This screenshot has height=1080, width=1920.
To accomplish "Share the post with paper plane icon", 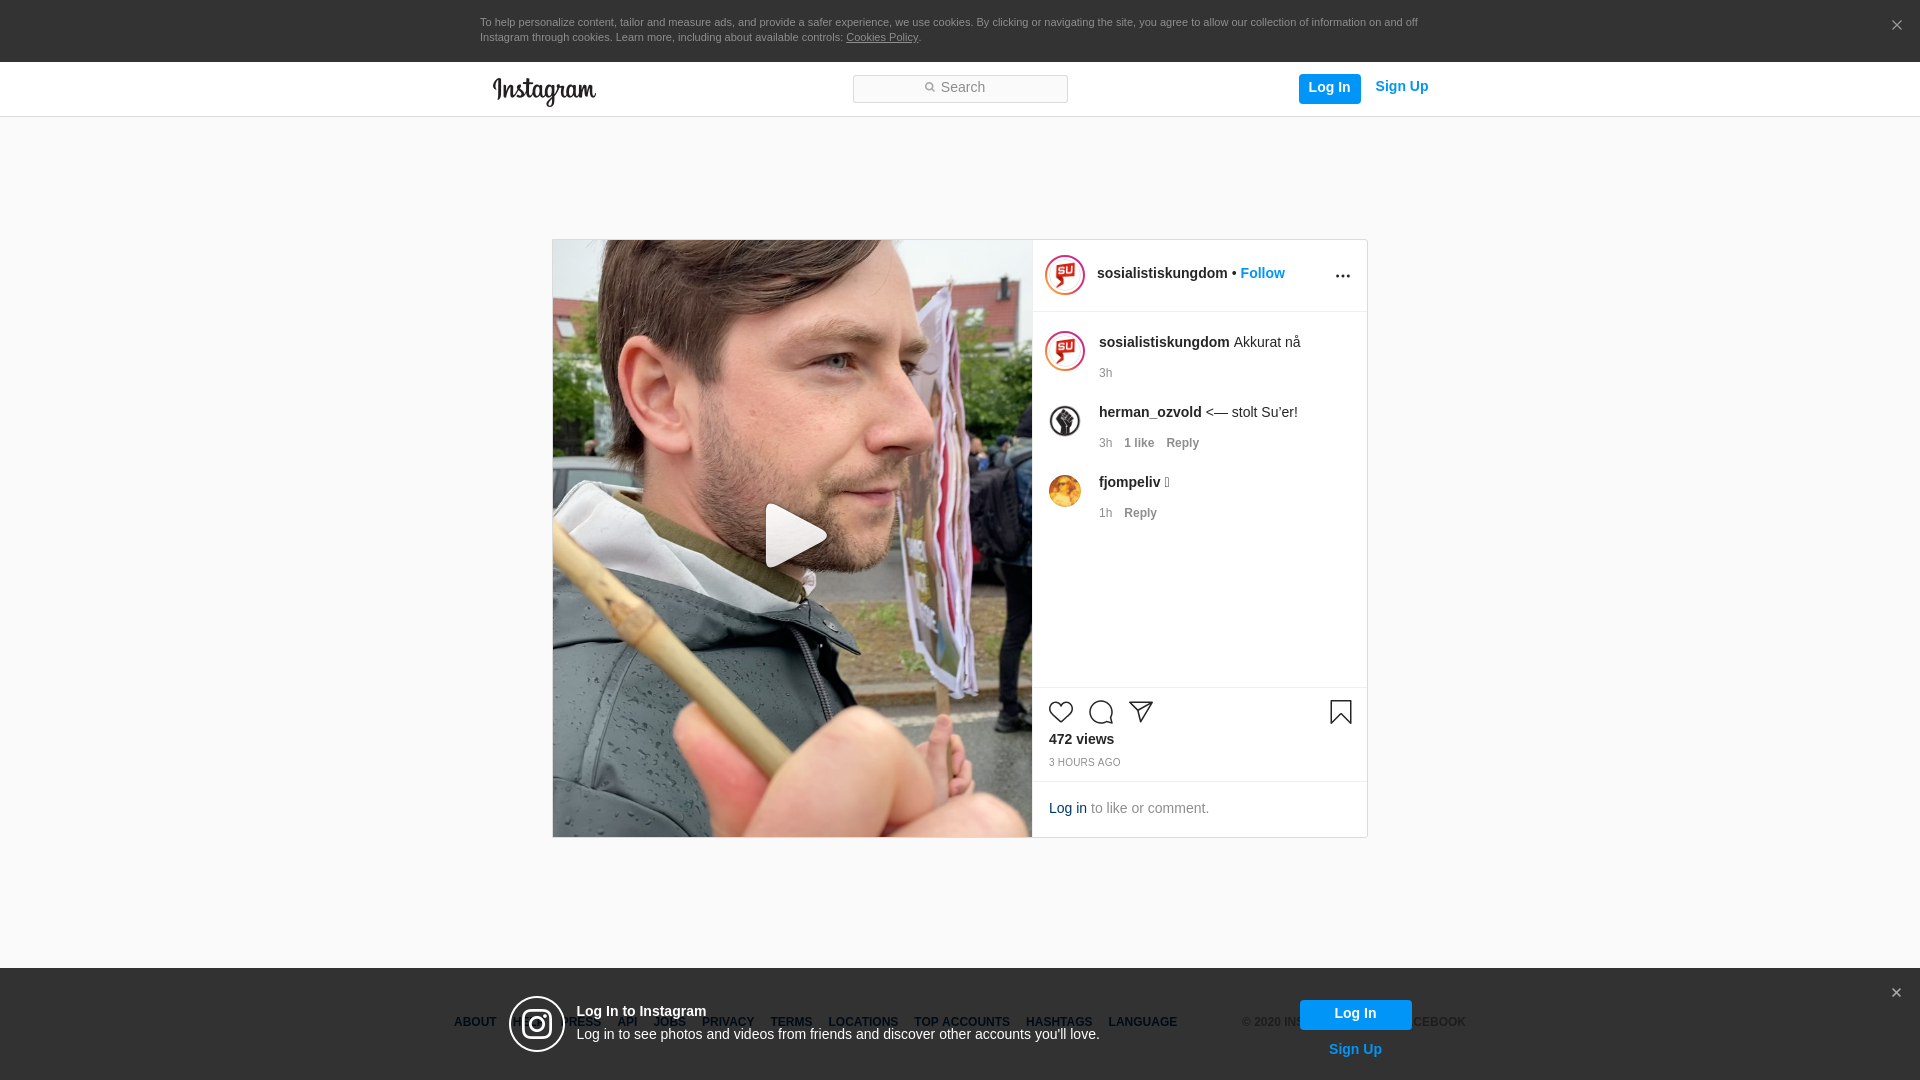I will pyautogui.click(x=1141, y=712).
